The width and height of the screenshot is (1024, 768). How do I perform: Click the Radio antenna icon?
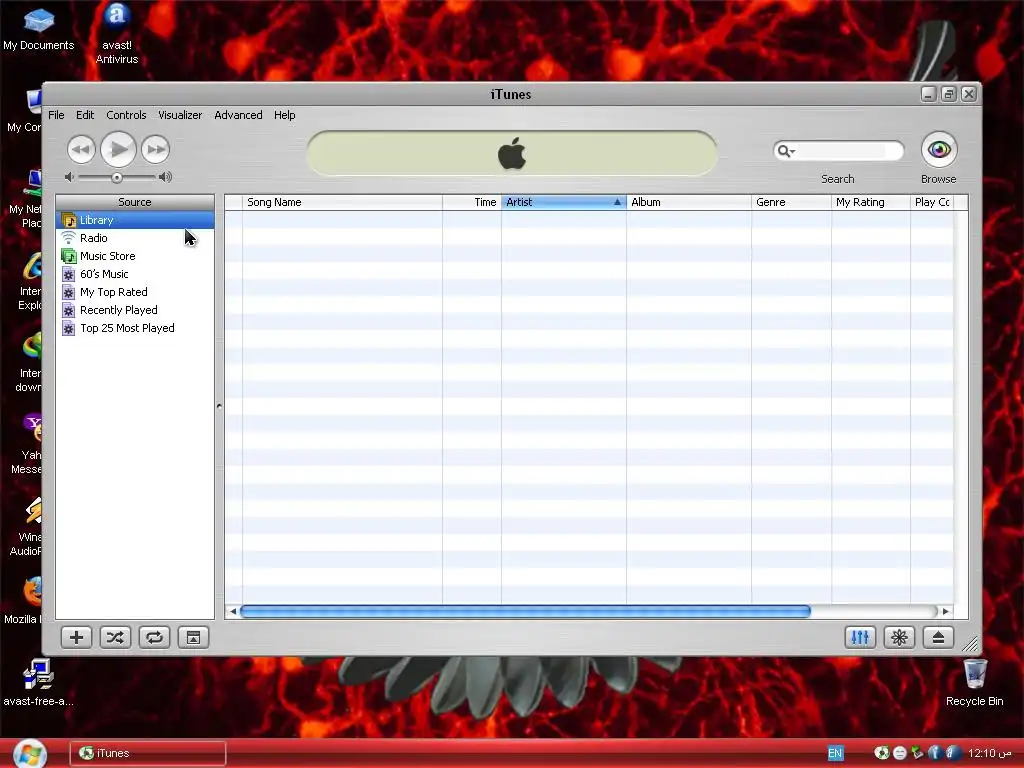point(69,238)
